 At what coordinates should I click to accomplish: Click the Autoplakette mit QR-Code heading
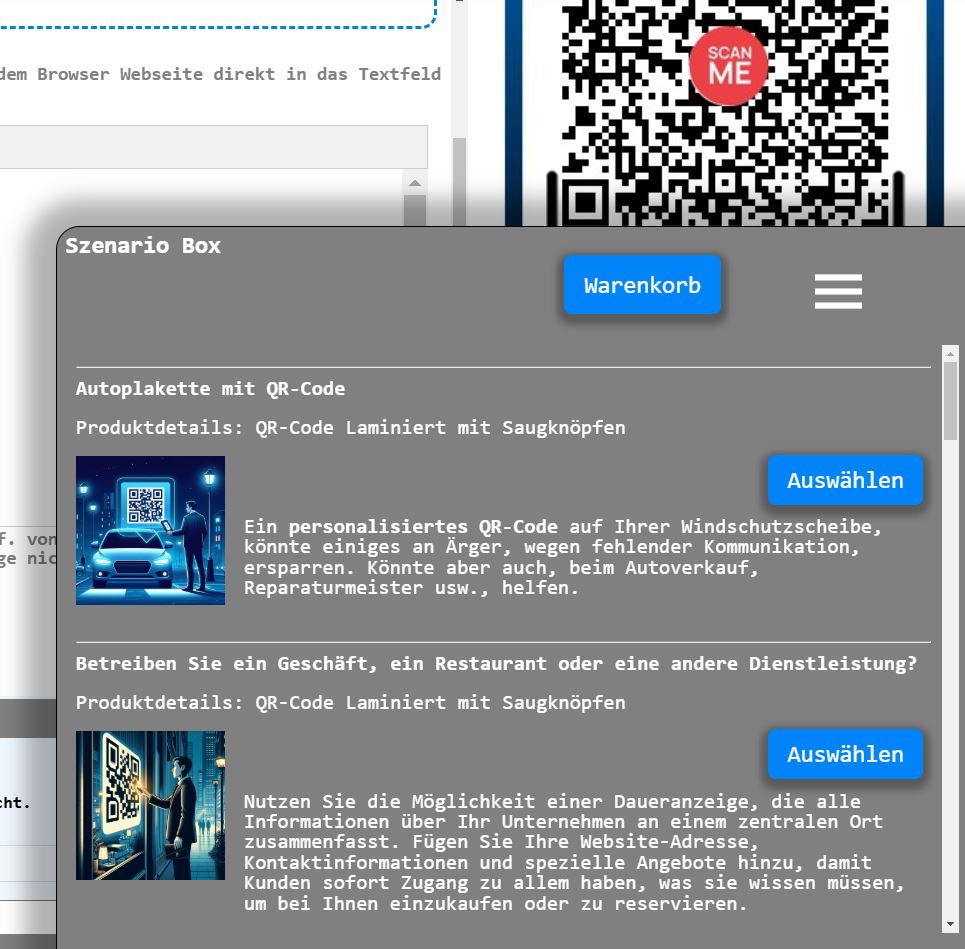click(x=210, y=389)
